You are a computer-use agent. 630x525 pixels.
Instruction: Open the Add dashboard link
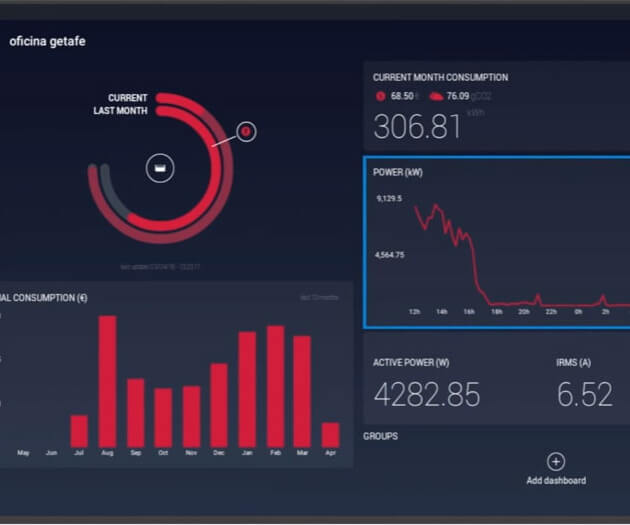(x=556, y=468)
